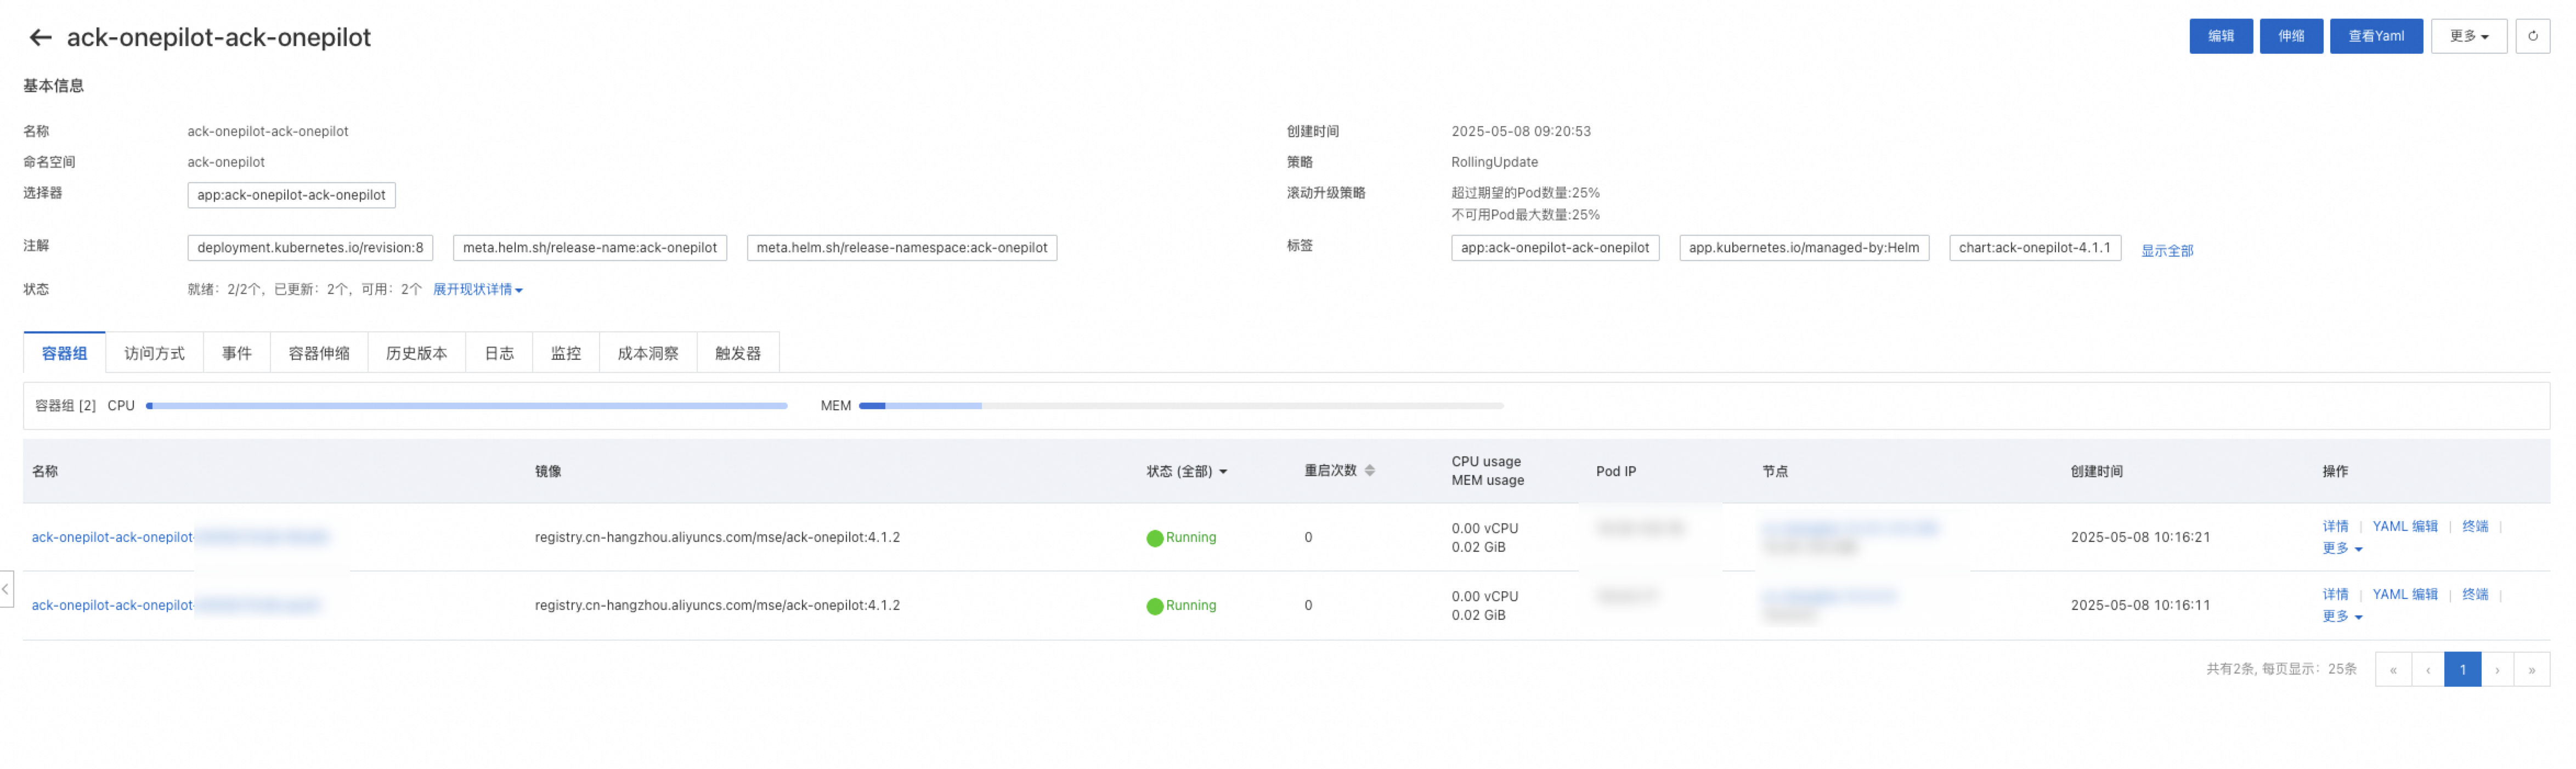Click the 编辑 button

(x=2221, y=36)
